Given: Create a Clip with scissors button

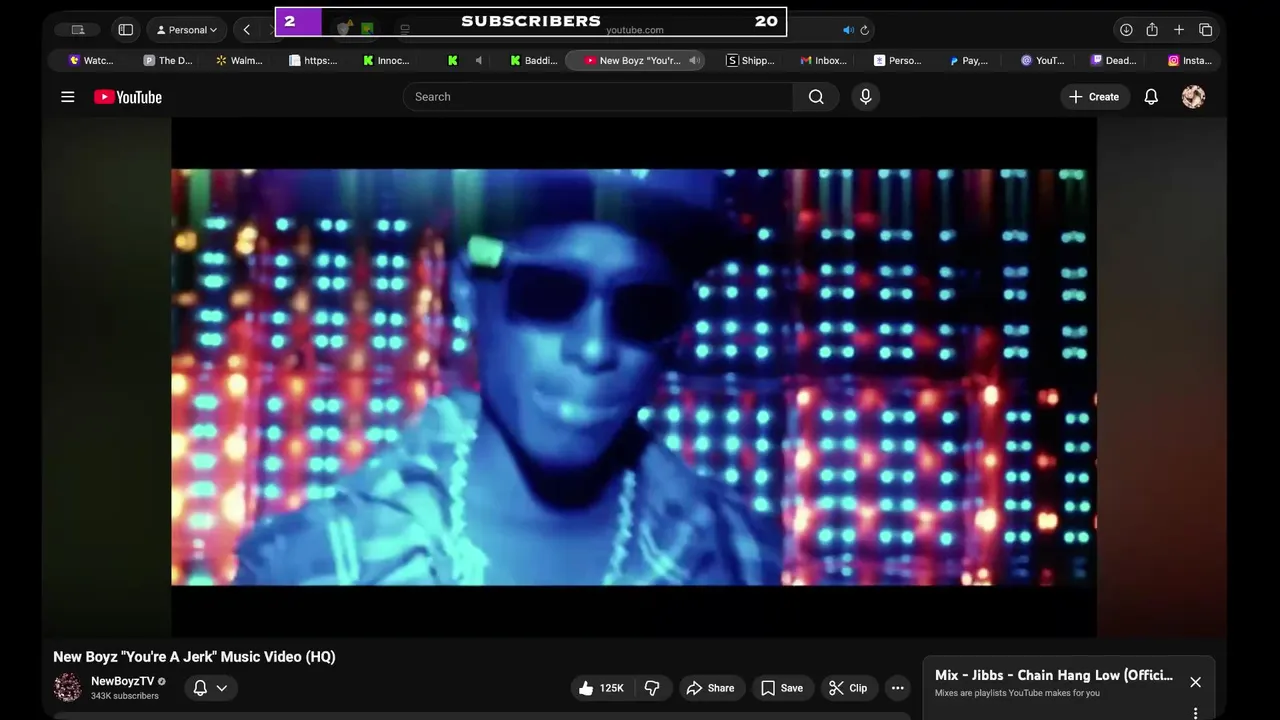Looking at the screenshot, I should pyautogui.click(x=848, y=688).
